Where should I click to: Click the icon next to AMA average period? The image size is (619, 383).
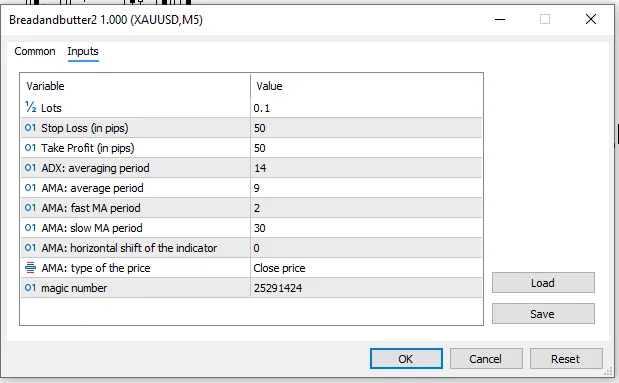[x=30, y=188]
